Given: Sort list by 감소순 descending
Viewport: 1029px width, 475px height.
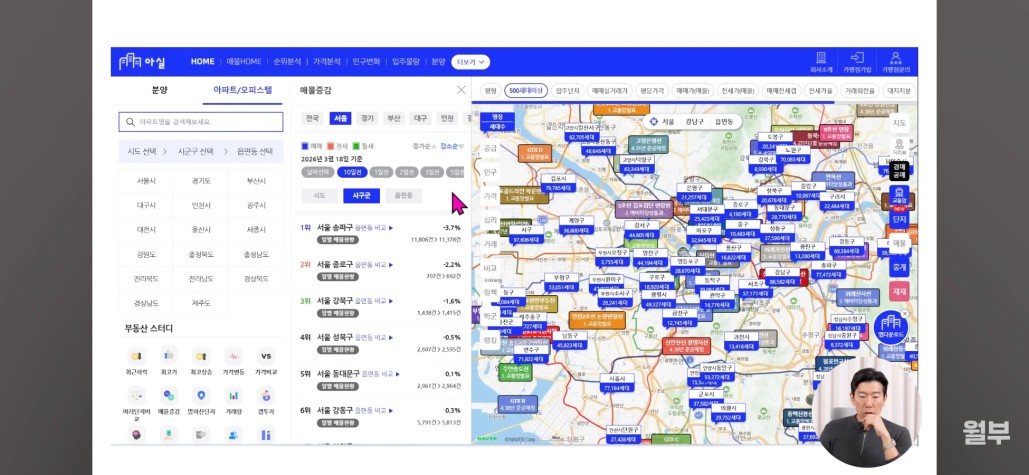Looking at the screenshot, I should (452, 146).
